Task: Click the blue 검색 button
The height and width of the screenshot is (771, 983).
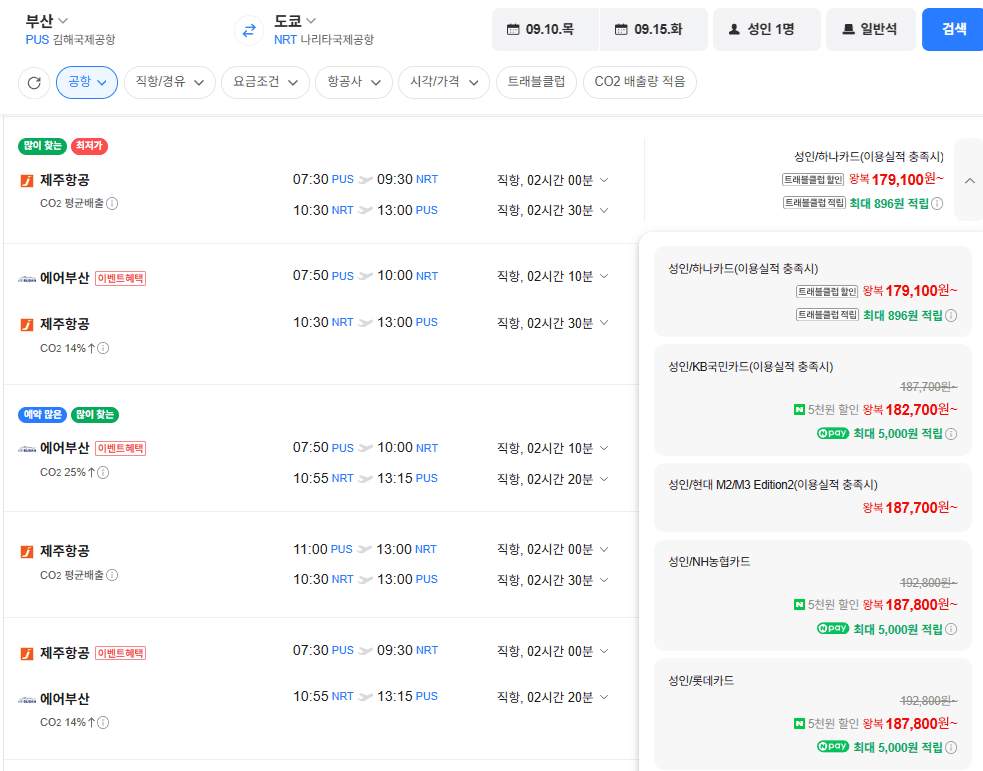Action: click(x=954, y=29)
